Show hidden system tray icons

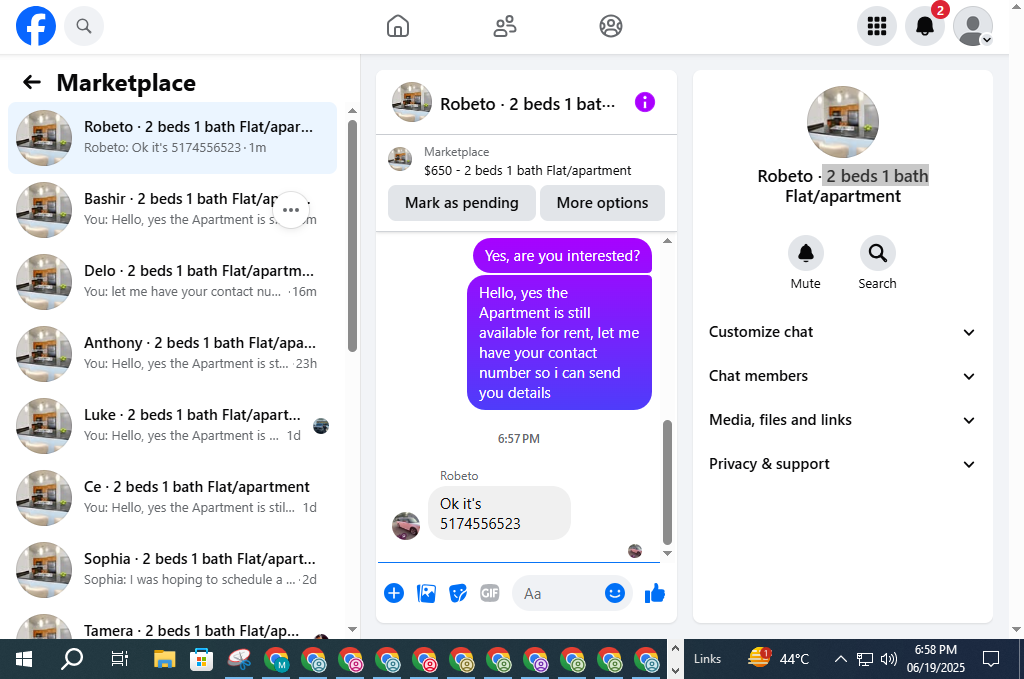click(840, 659)
